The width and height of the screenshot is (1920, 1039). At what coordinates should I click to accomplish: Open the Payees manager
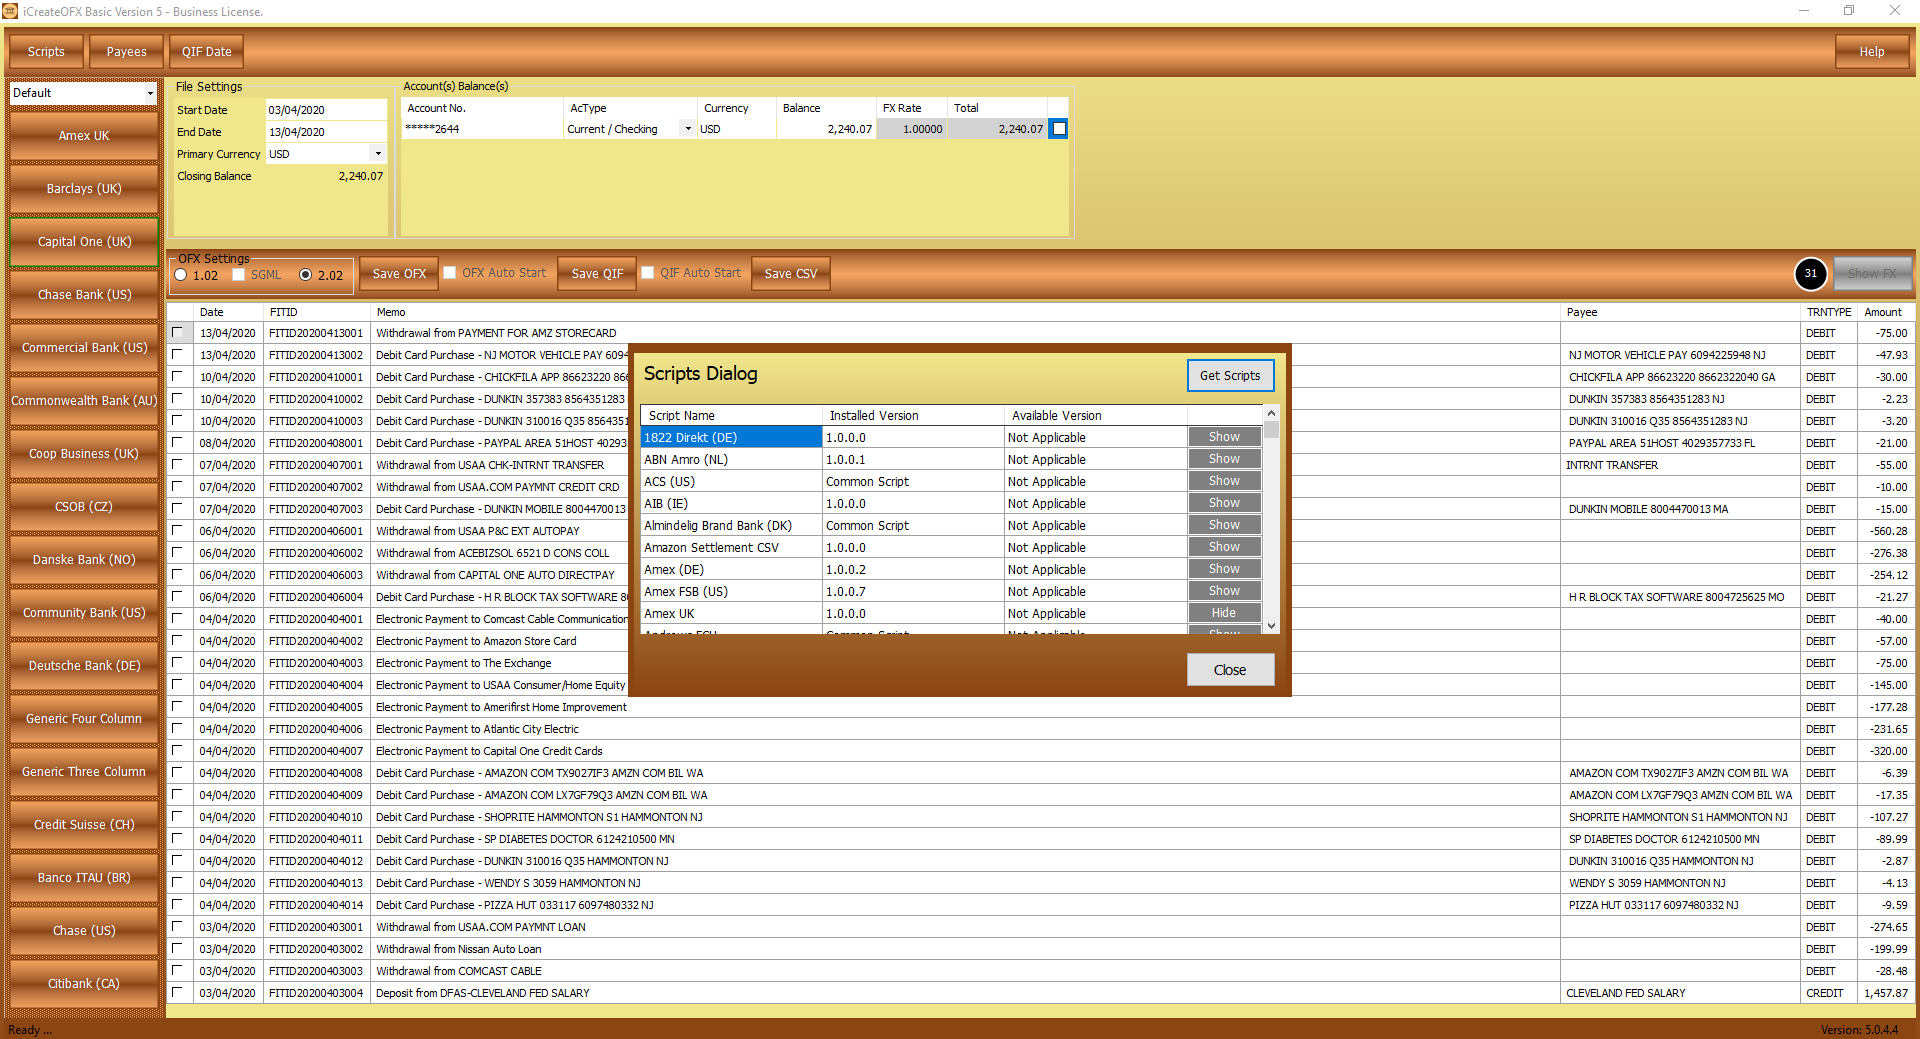(x=126, y=51)
